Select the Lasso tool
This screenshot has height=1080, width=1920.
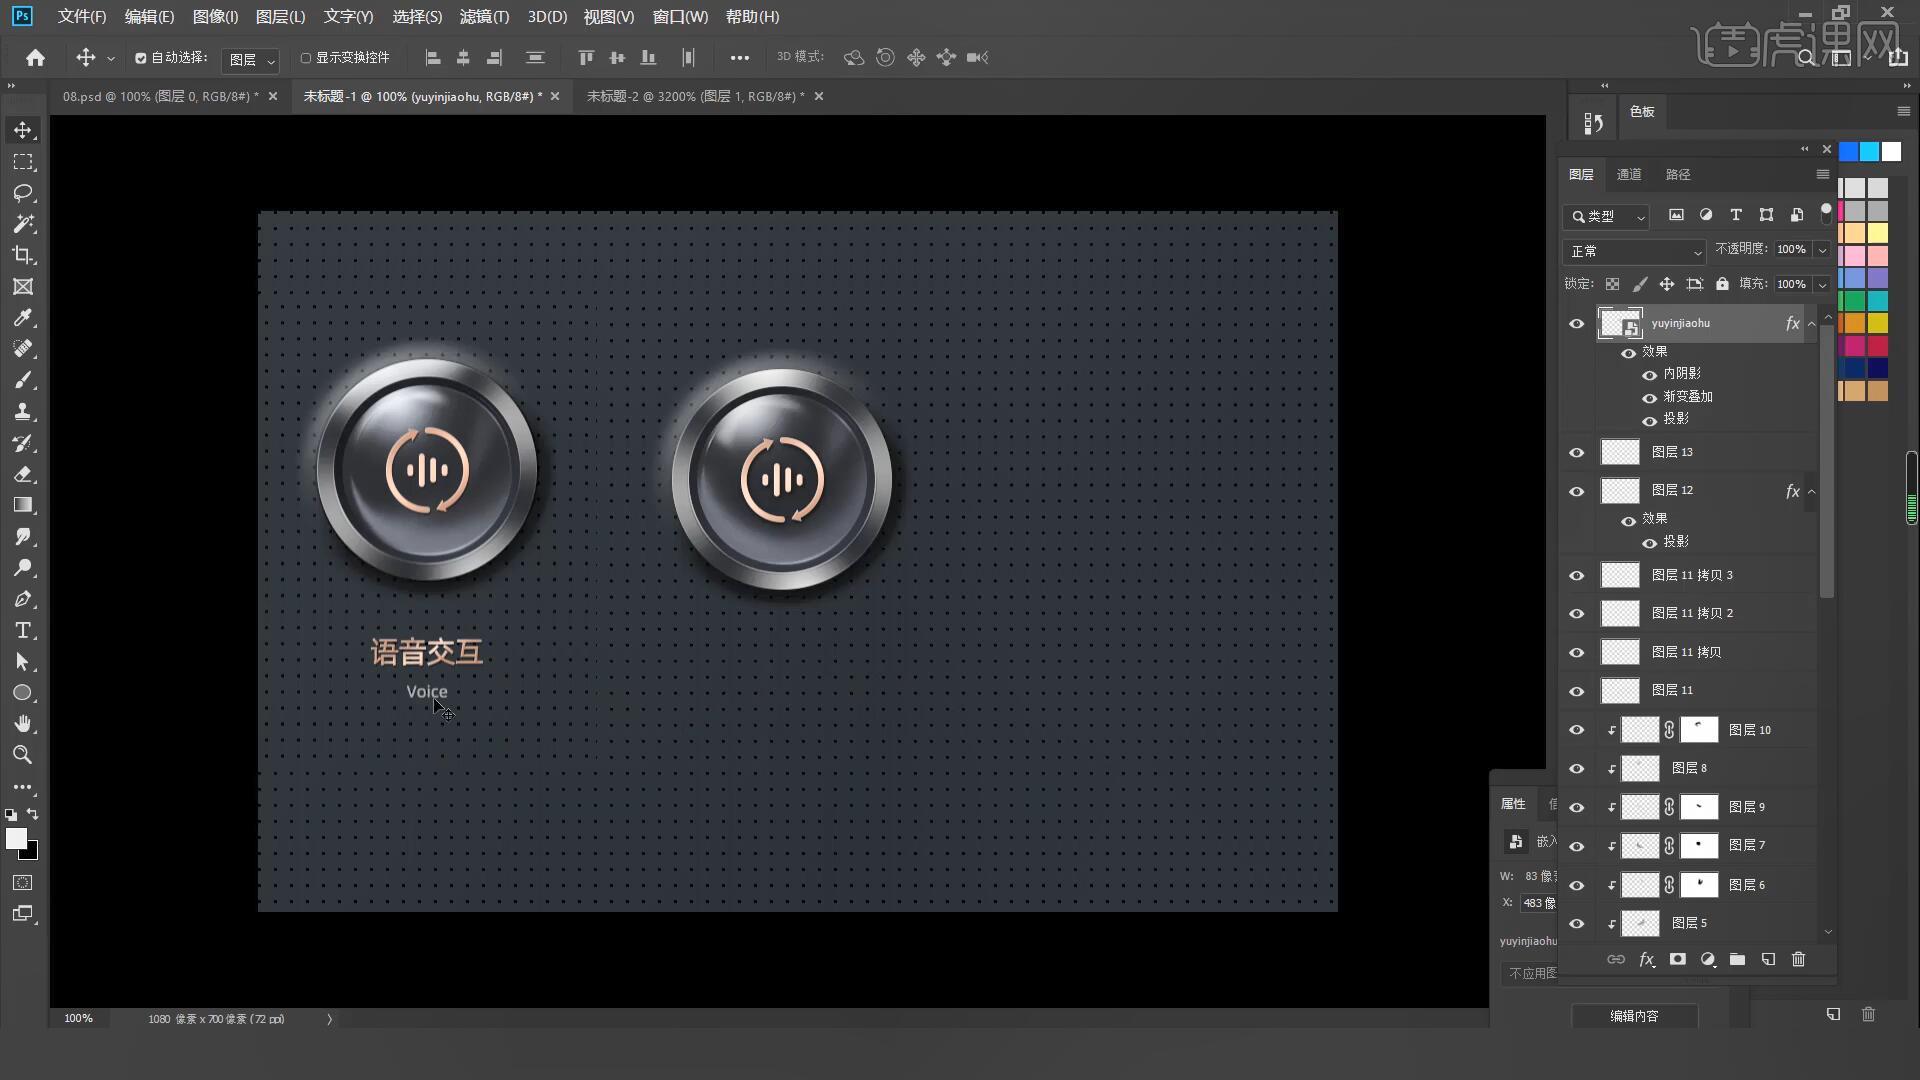click(x=23, y=193)
